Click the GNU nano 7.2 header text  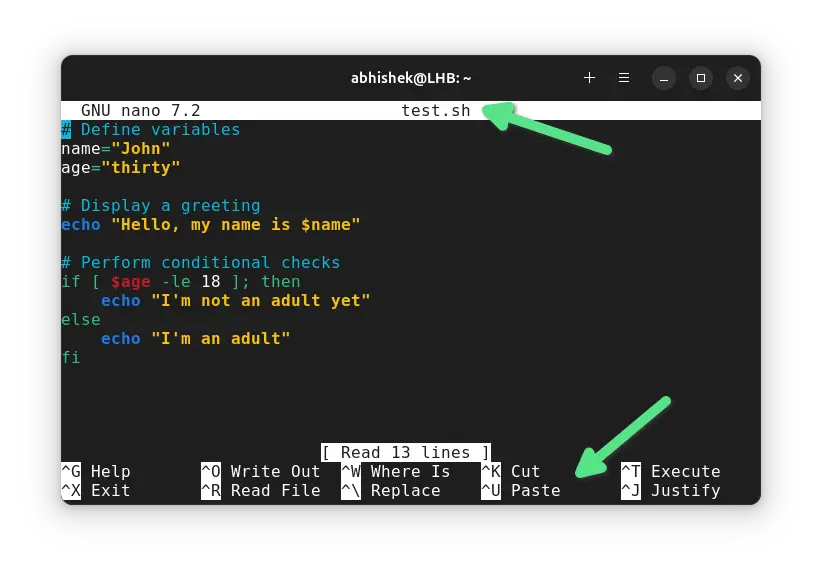tap(140, 111)
